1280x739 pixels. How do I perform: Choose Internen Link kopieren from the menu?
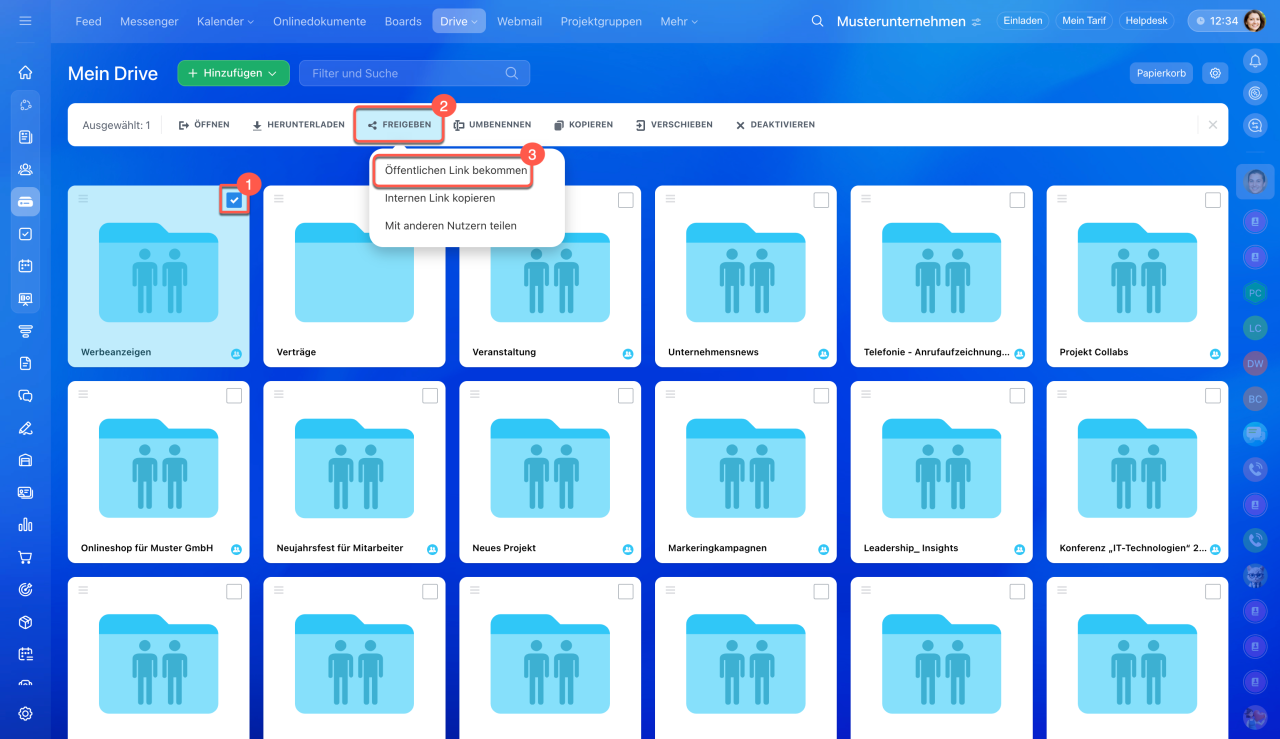[x=440, y=198]
